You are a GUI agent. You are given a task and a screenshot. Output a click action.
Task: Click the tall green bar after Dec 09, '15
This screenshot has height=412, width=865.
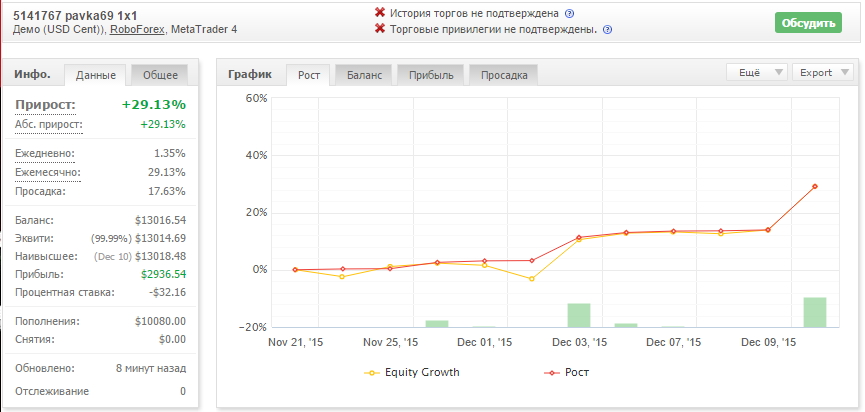pos(815,313)
